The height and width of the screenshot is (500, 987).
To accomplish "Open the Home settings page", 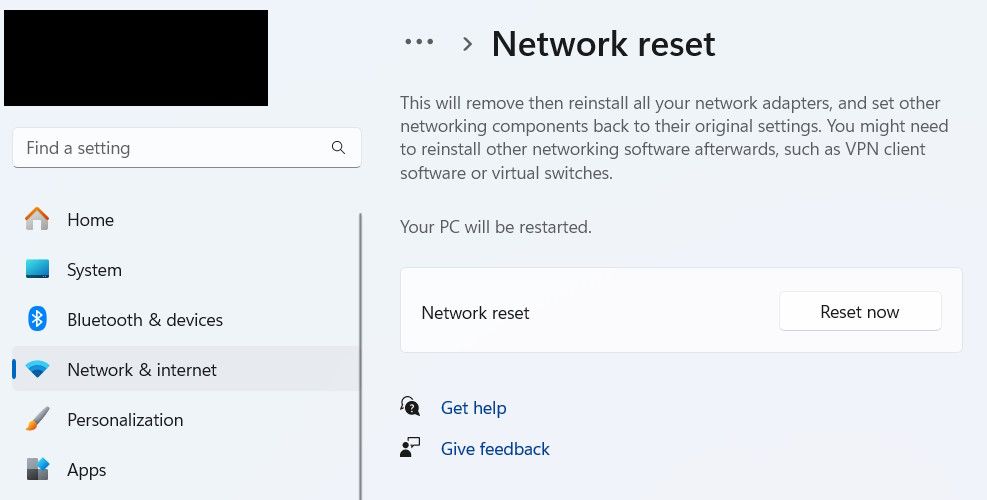I will pyautogui.click(x=186, y=220).
